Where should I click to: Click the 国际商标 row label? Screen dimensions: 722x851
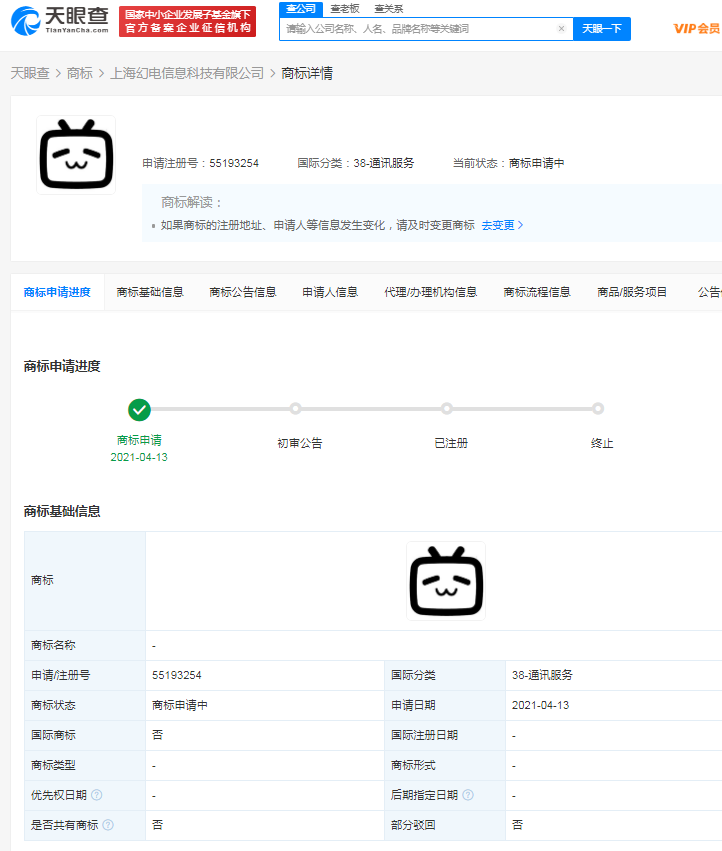(x=53, y=735)
